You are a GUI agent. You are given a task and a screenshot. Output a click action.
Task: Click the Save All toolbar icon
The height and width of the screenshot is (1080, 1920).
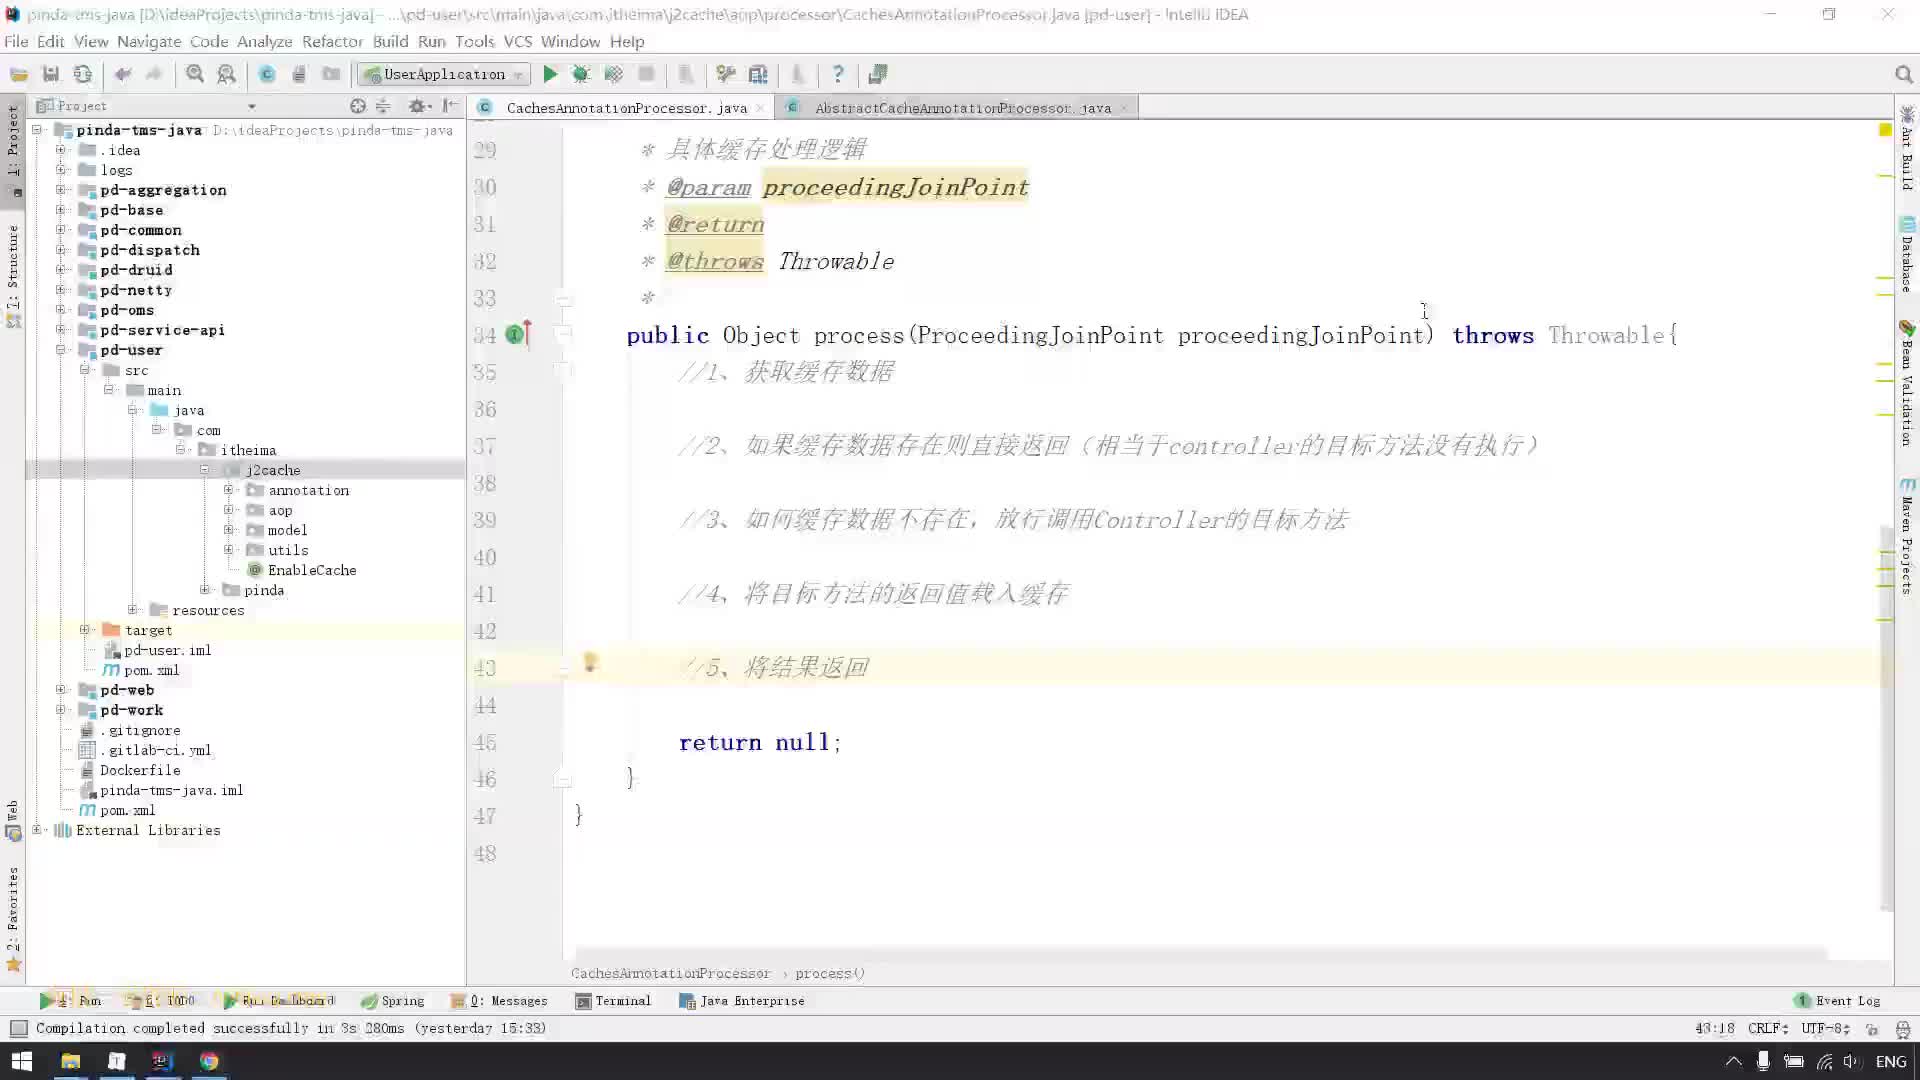(x=51, y=74)
